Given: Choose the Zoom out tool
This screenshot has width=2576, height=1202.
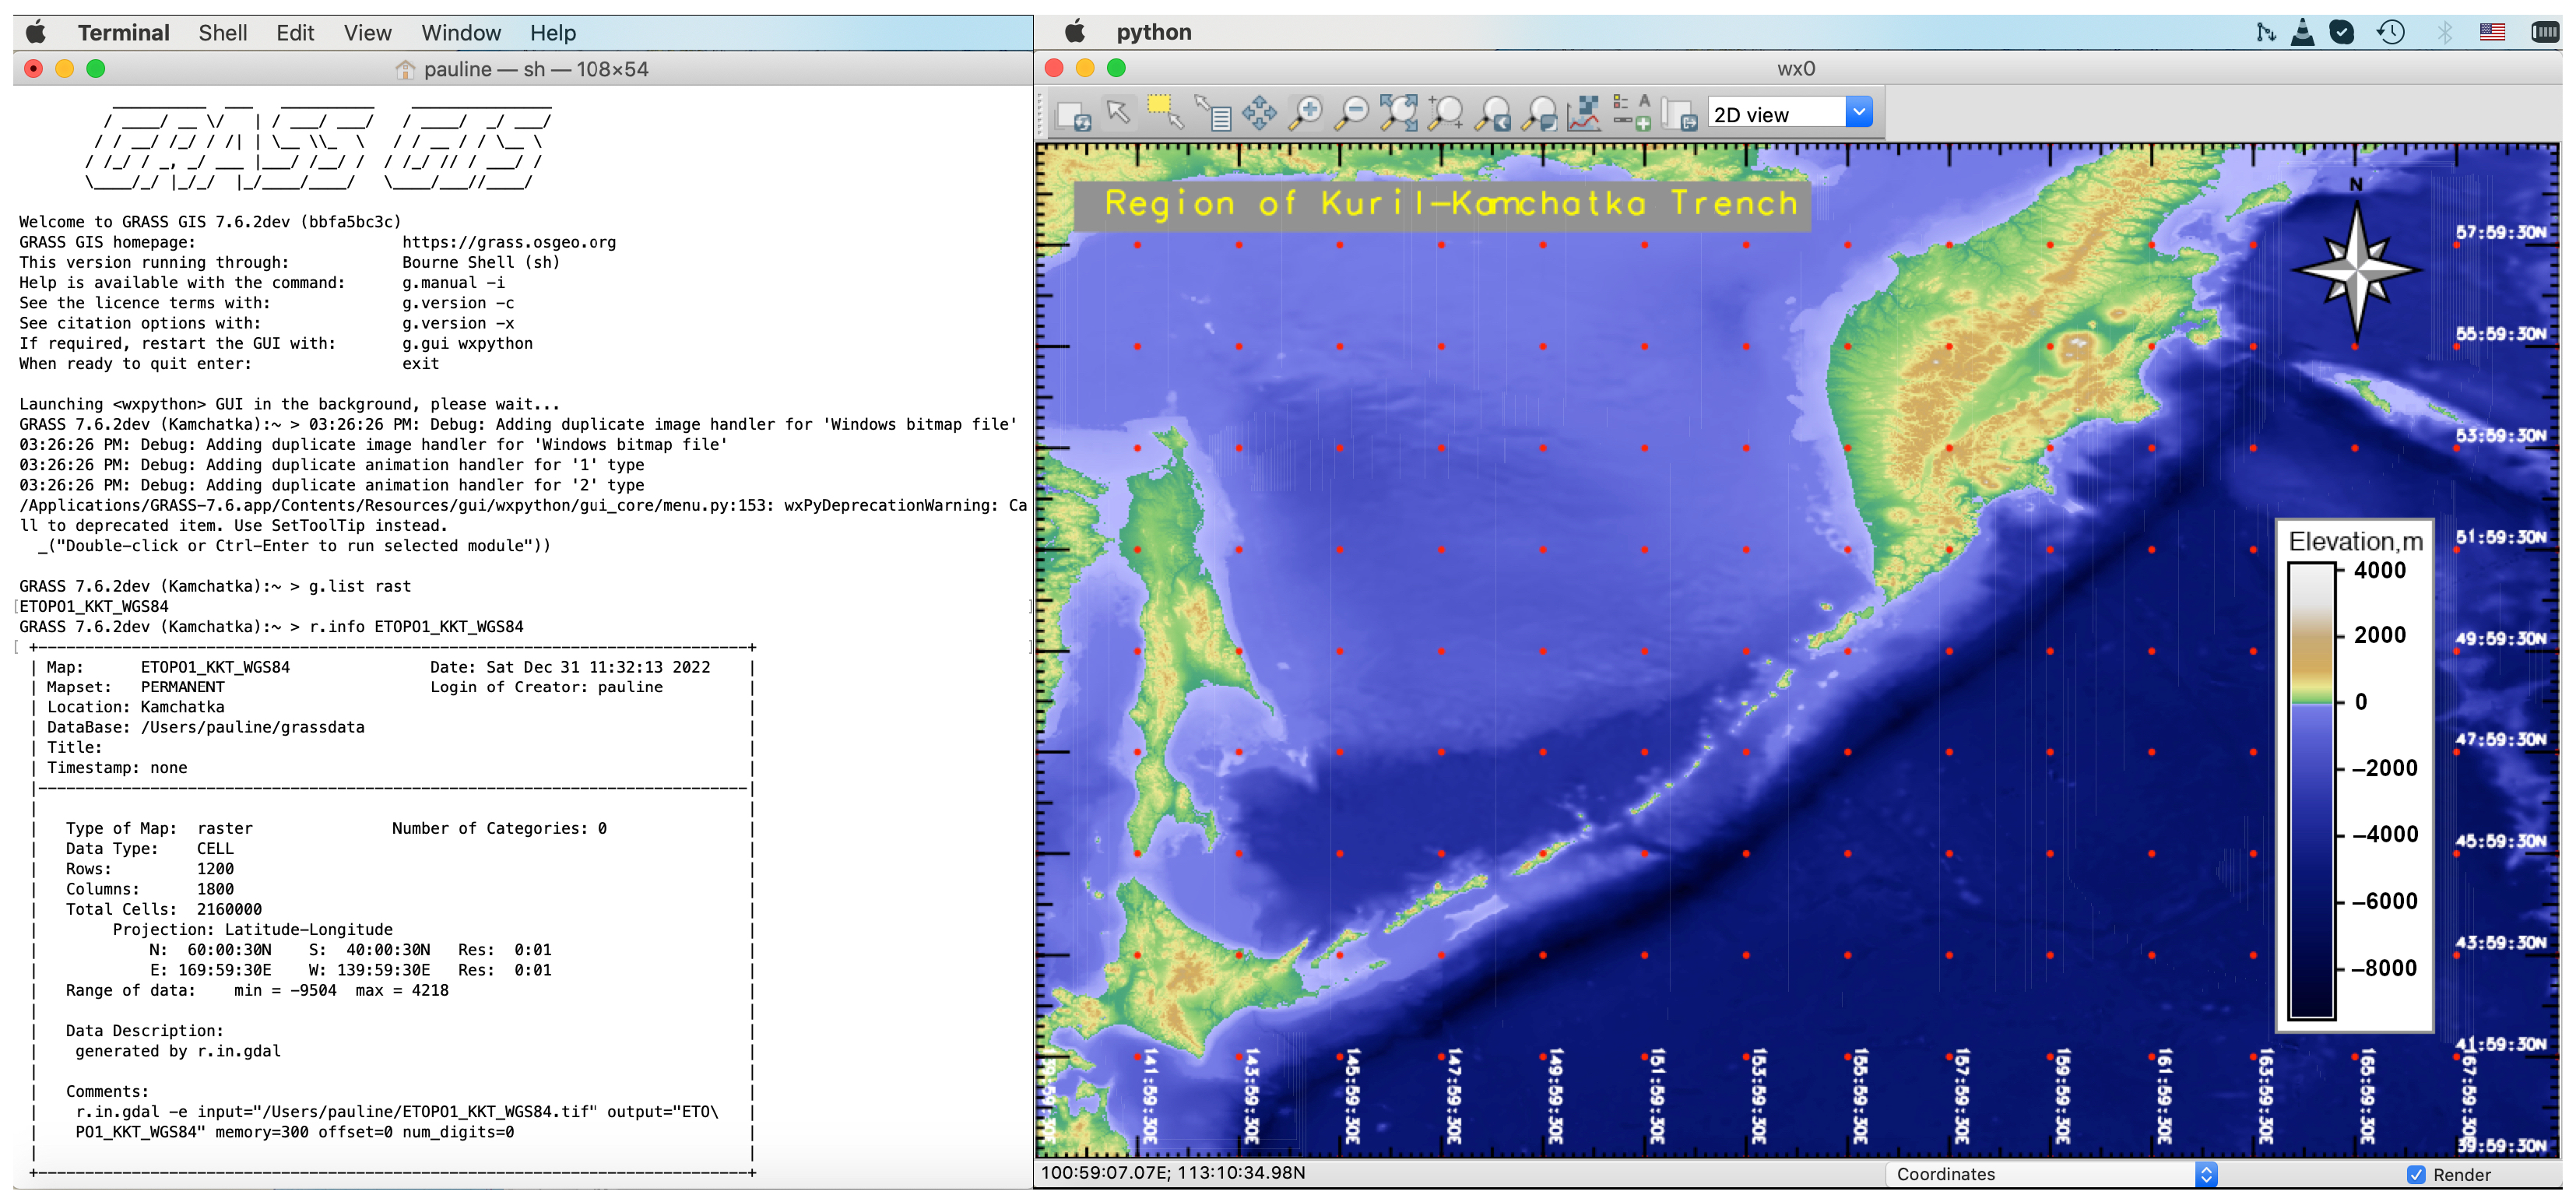Looking at the screenshot, I should pyautogui.click(x=1352, y=113).
